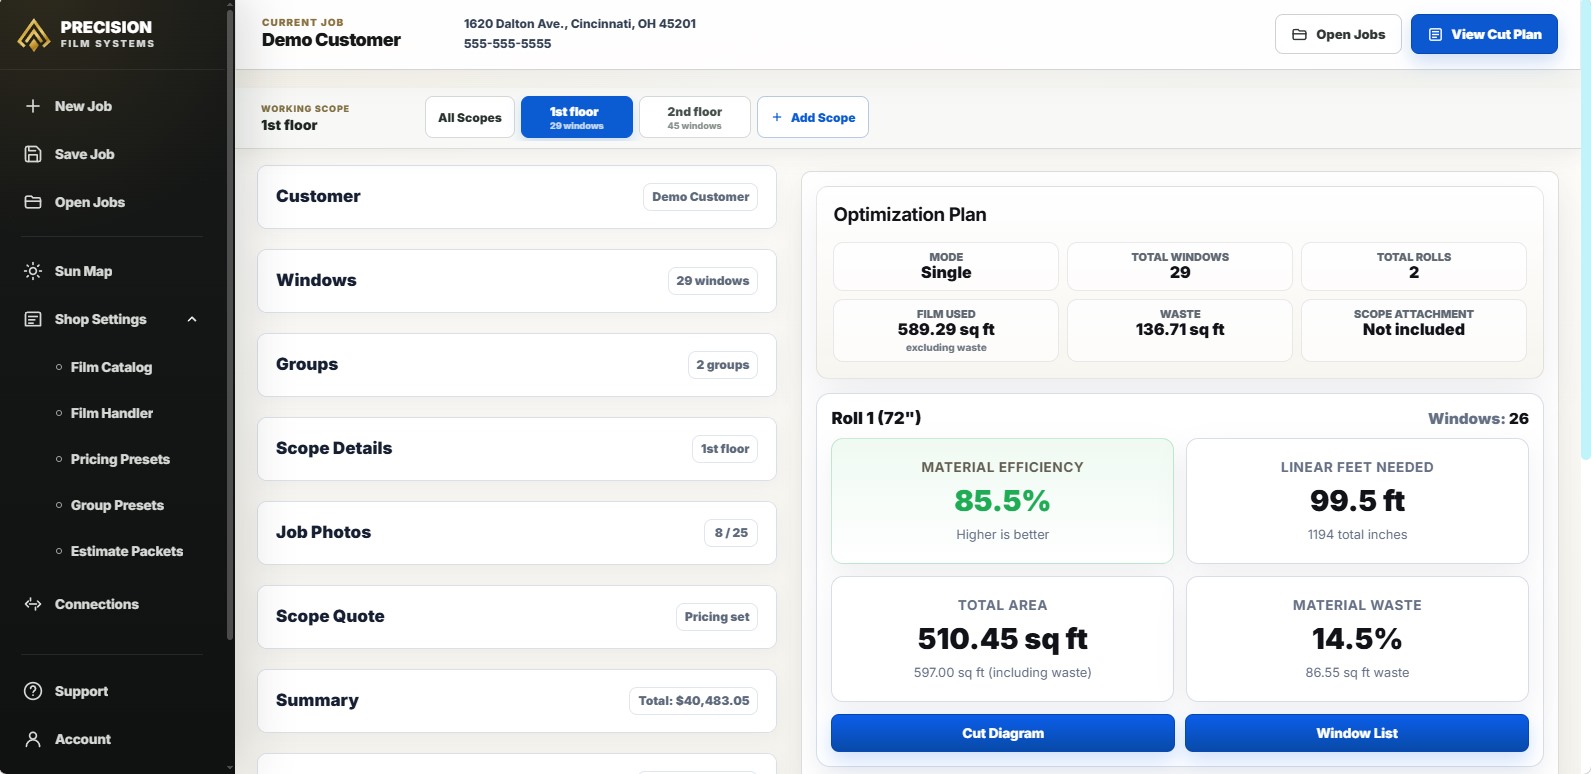Click the View Cut Plan button
The image size is (1591, 774).
(x=1484, y=34)
